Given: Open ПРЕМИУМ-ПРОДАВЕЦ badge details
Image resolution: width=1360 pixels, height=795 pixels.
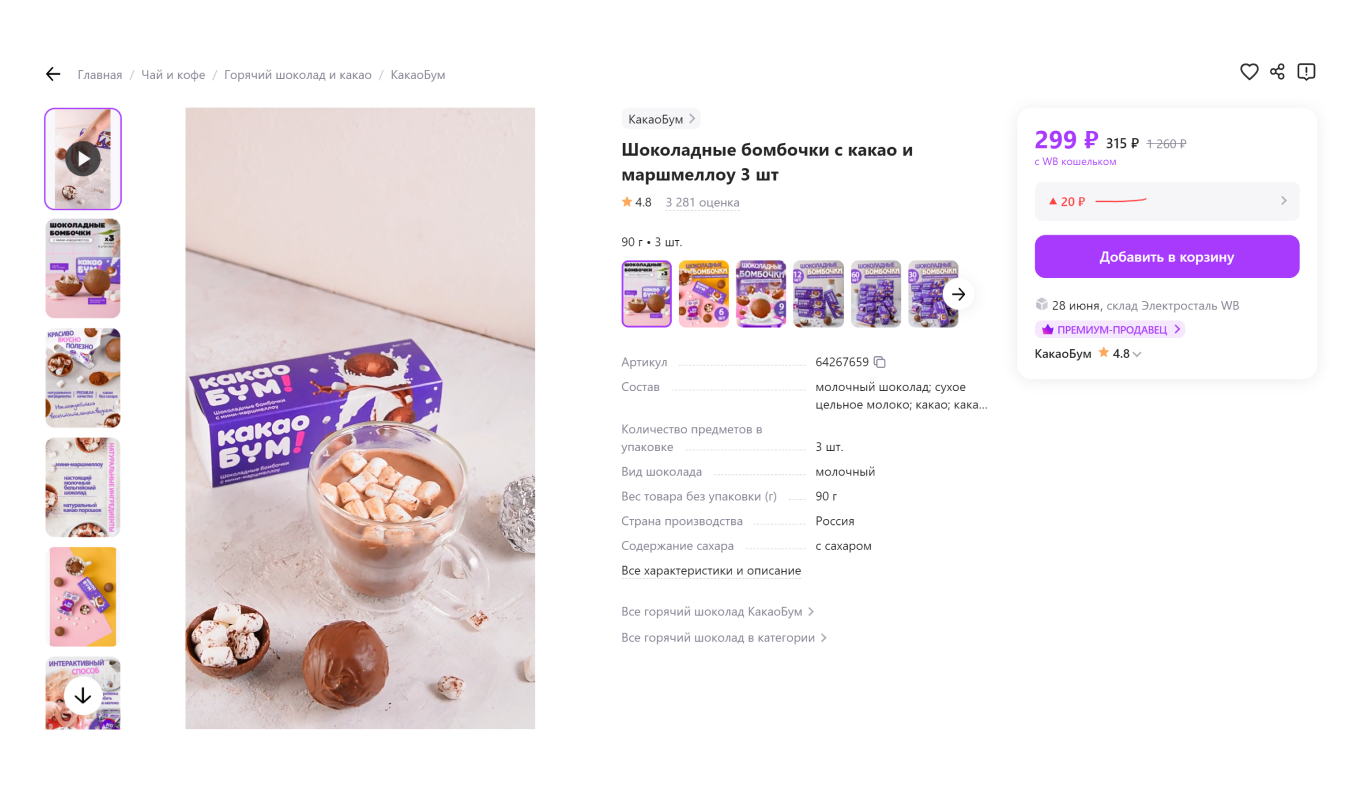Looking at the screenshot, I should click(x=1112, y=329).
